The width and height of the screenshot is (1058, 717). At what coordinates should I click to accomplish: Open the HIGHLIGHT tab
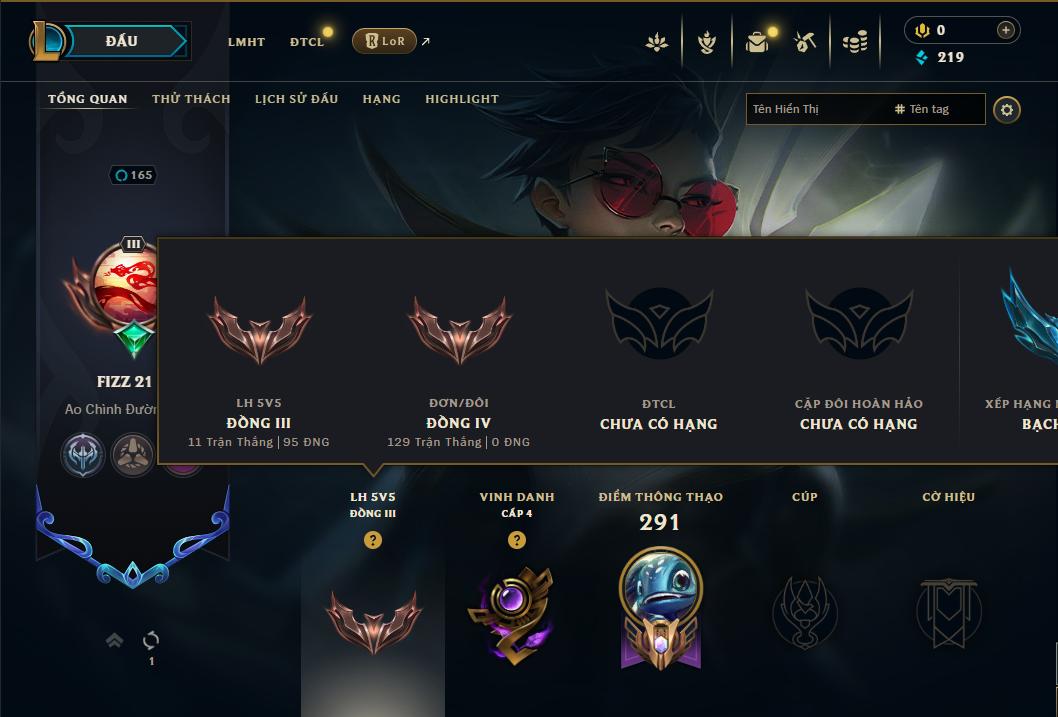(462, 99)
